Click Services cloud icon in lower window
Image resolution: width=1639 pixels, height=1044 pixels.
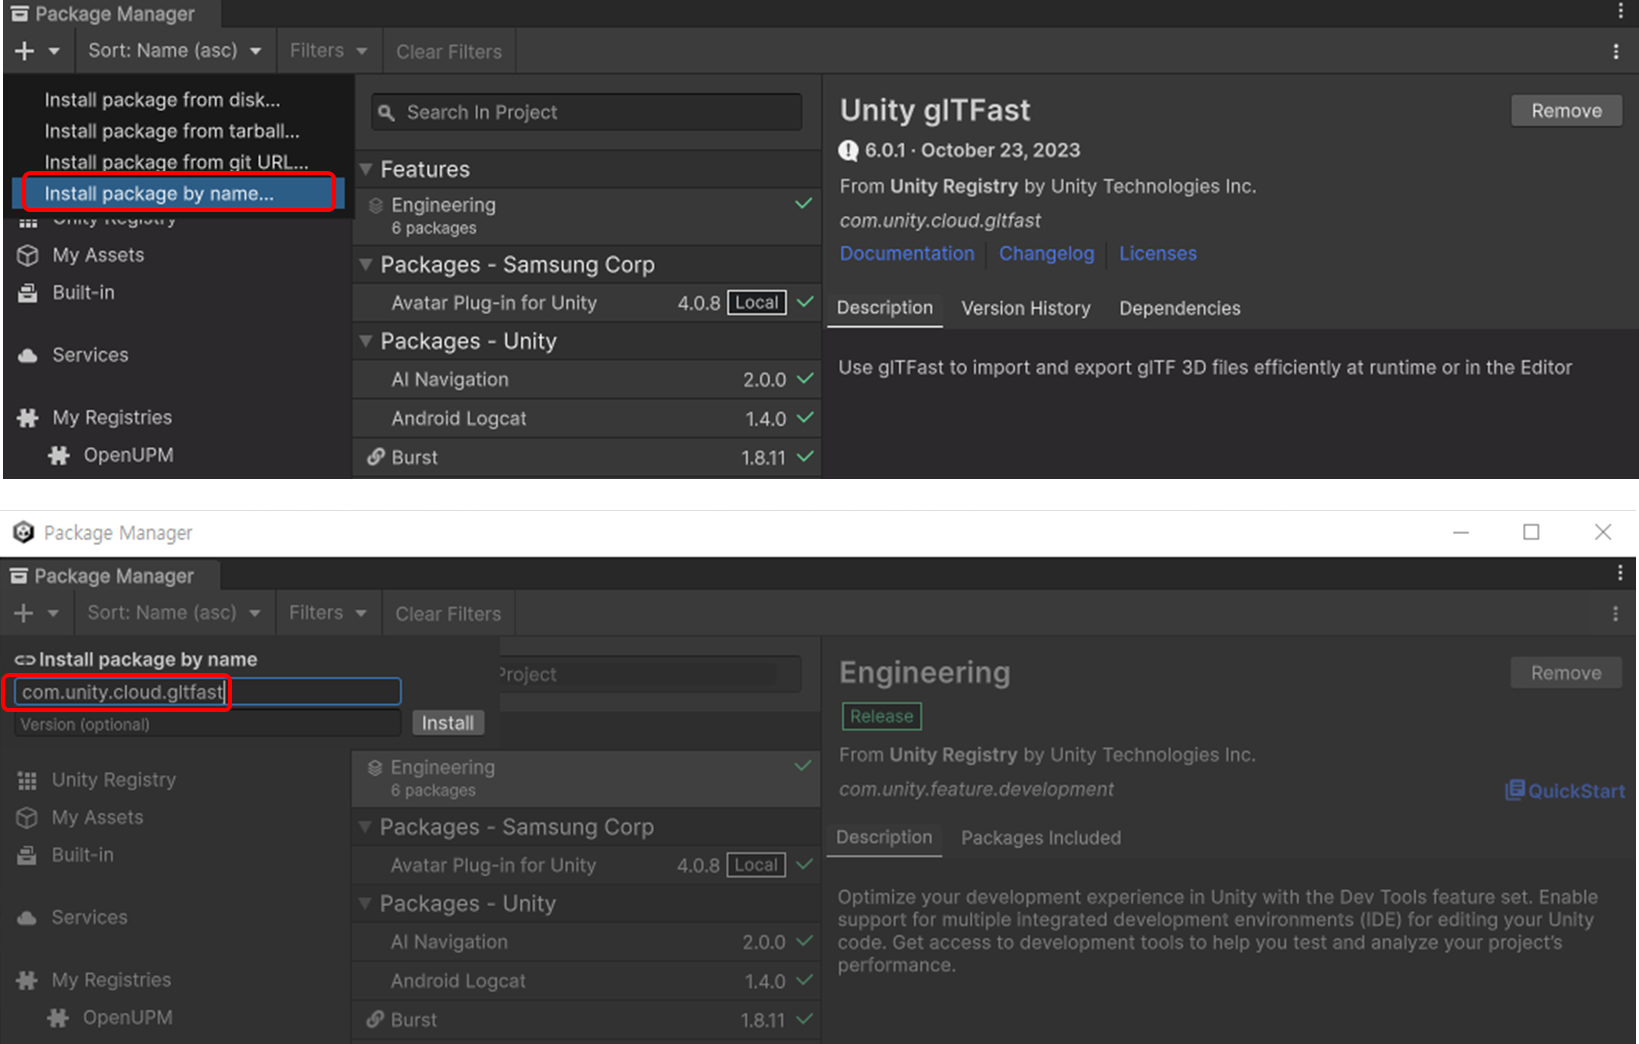point(27,917)
